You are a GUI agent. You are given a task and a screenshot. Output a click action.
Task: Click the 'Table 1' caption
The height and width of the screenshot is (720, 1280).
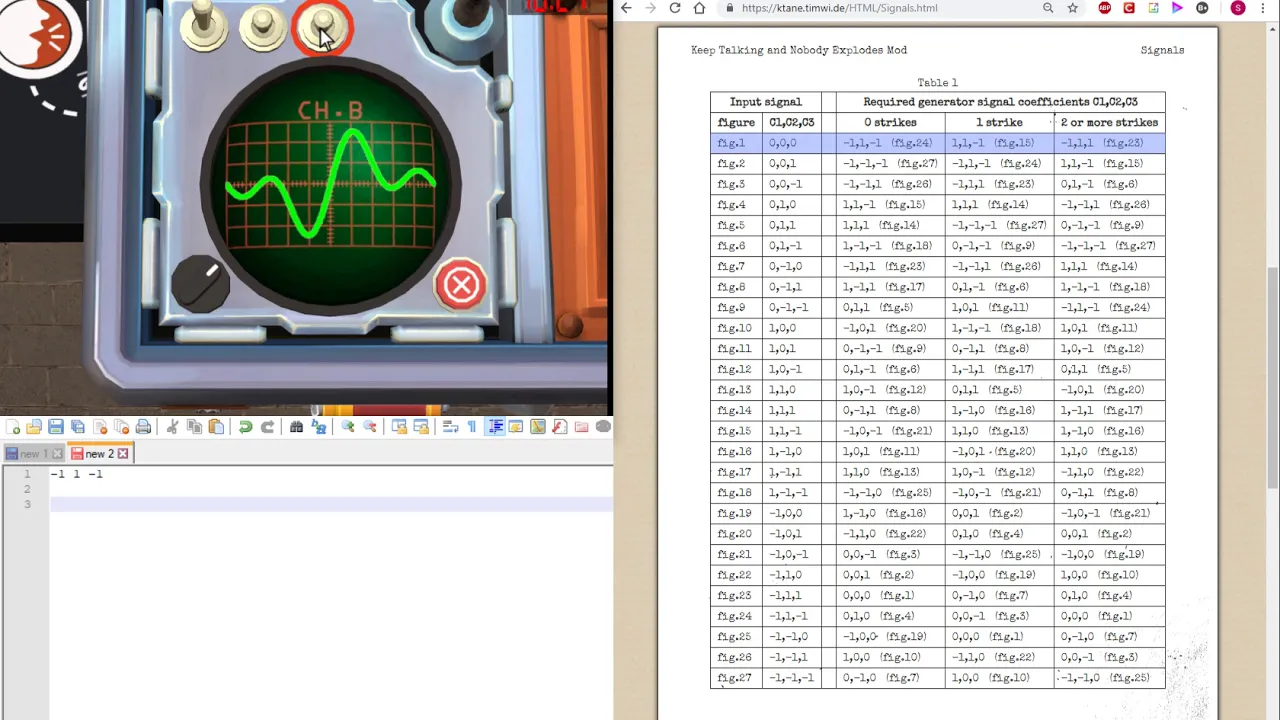pos(937,83)
